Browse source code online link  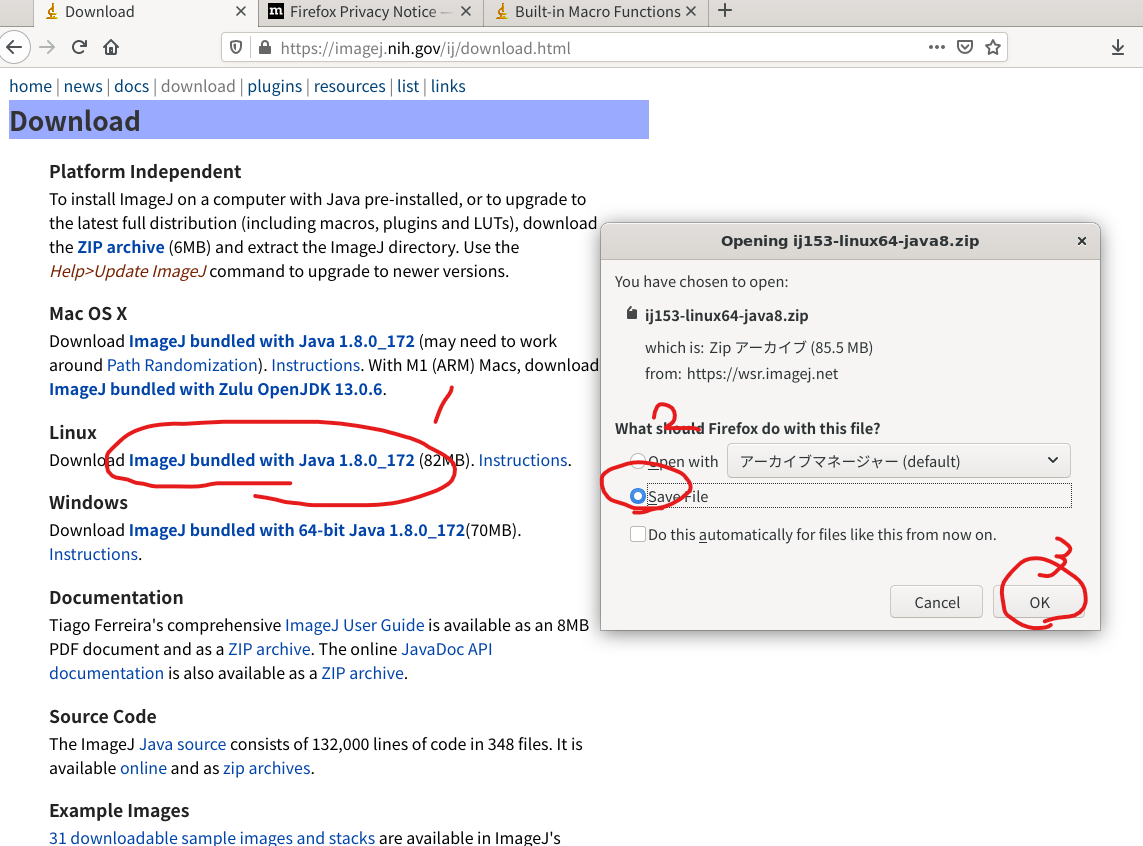pos(143,768)
